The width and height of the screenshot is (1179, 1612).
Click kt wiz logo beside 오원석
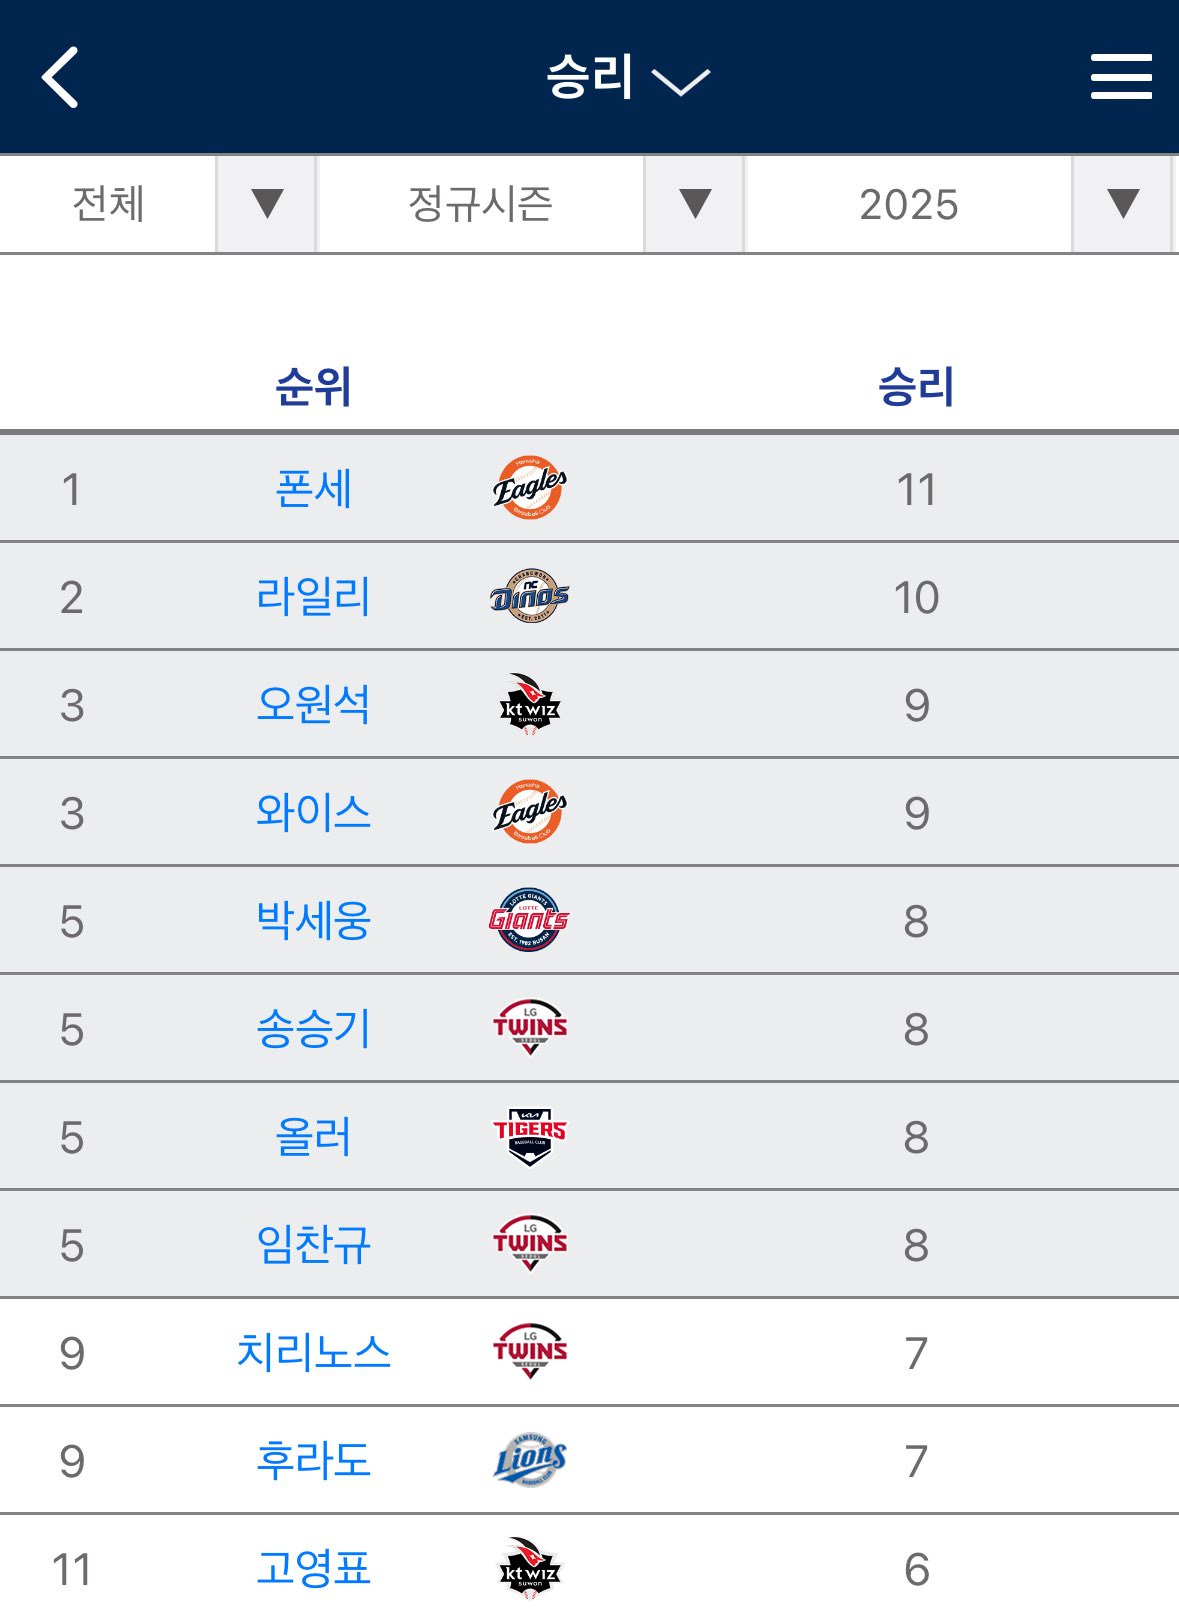tap(529, 705)
